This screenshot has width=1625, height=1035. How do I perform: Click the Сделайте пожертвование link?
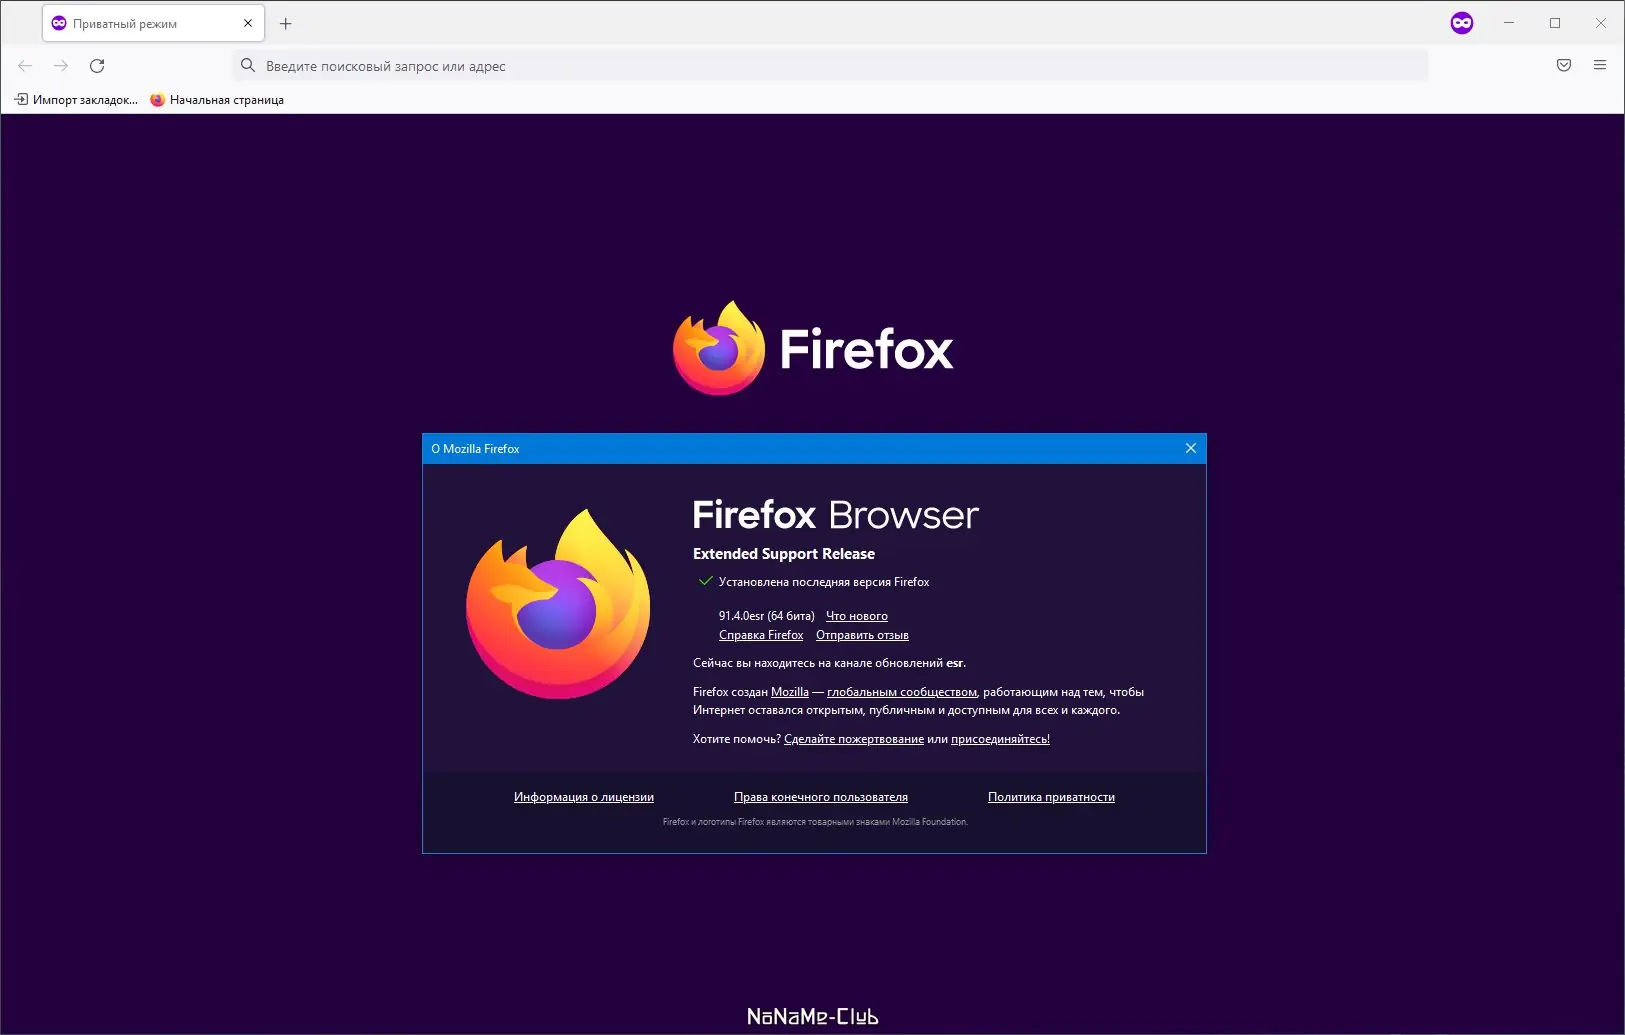(x=854, y=739)
